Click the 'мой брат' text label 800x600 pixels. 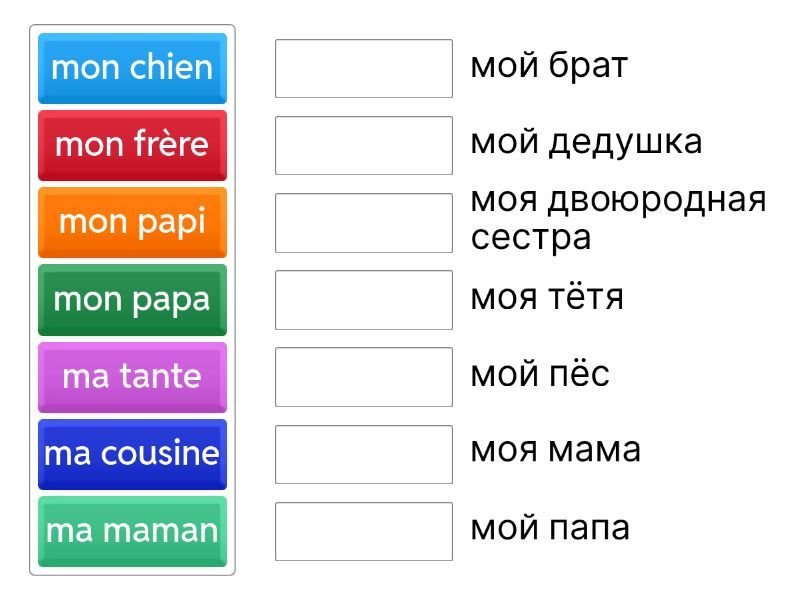point(549,66)
